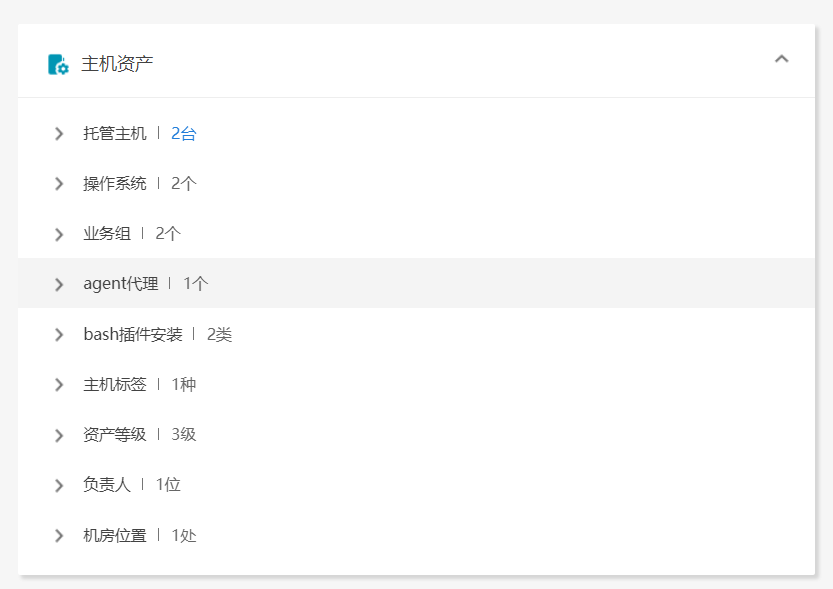The image size is (833, 589).
Task: Select the 托管主机 label
Action: pos(115,133)
